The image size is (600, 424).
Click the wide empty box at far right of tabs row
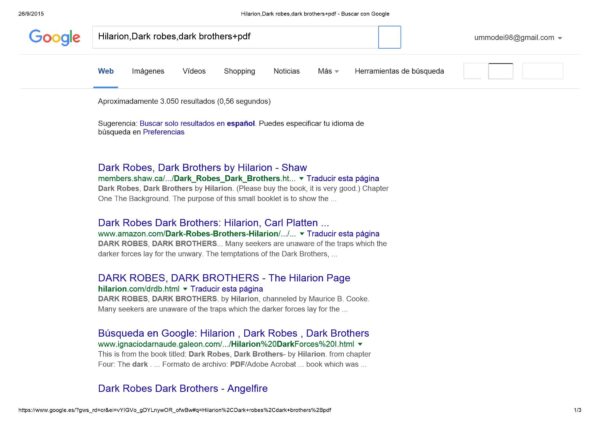(543, 71)
